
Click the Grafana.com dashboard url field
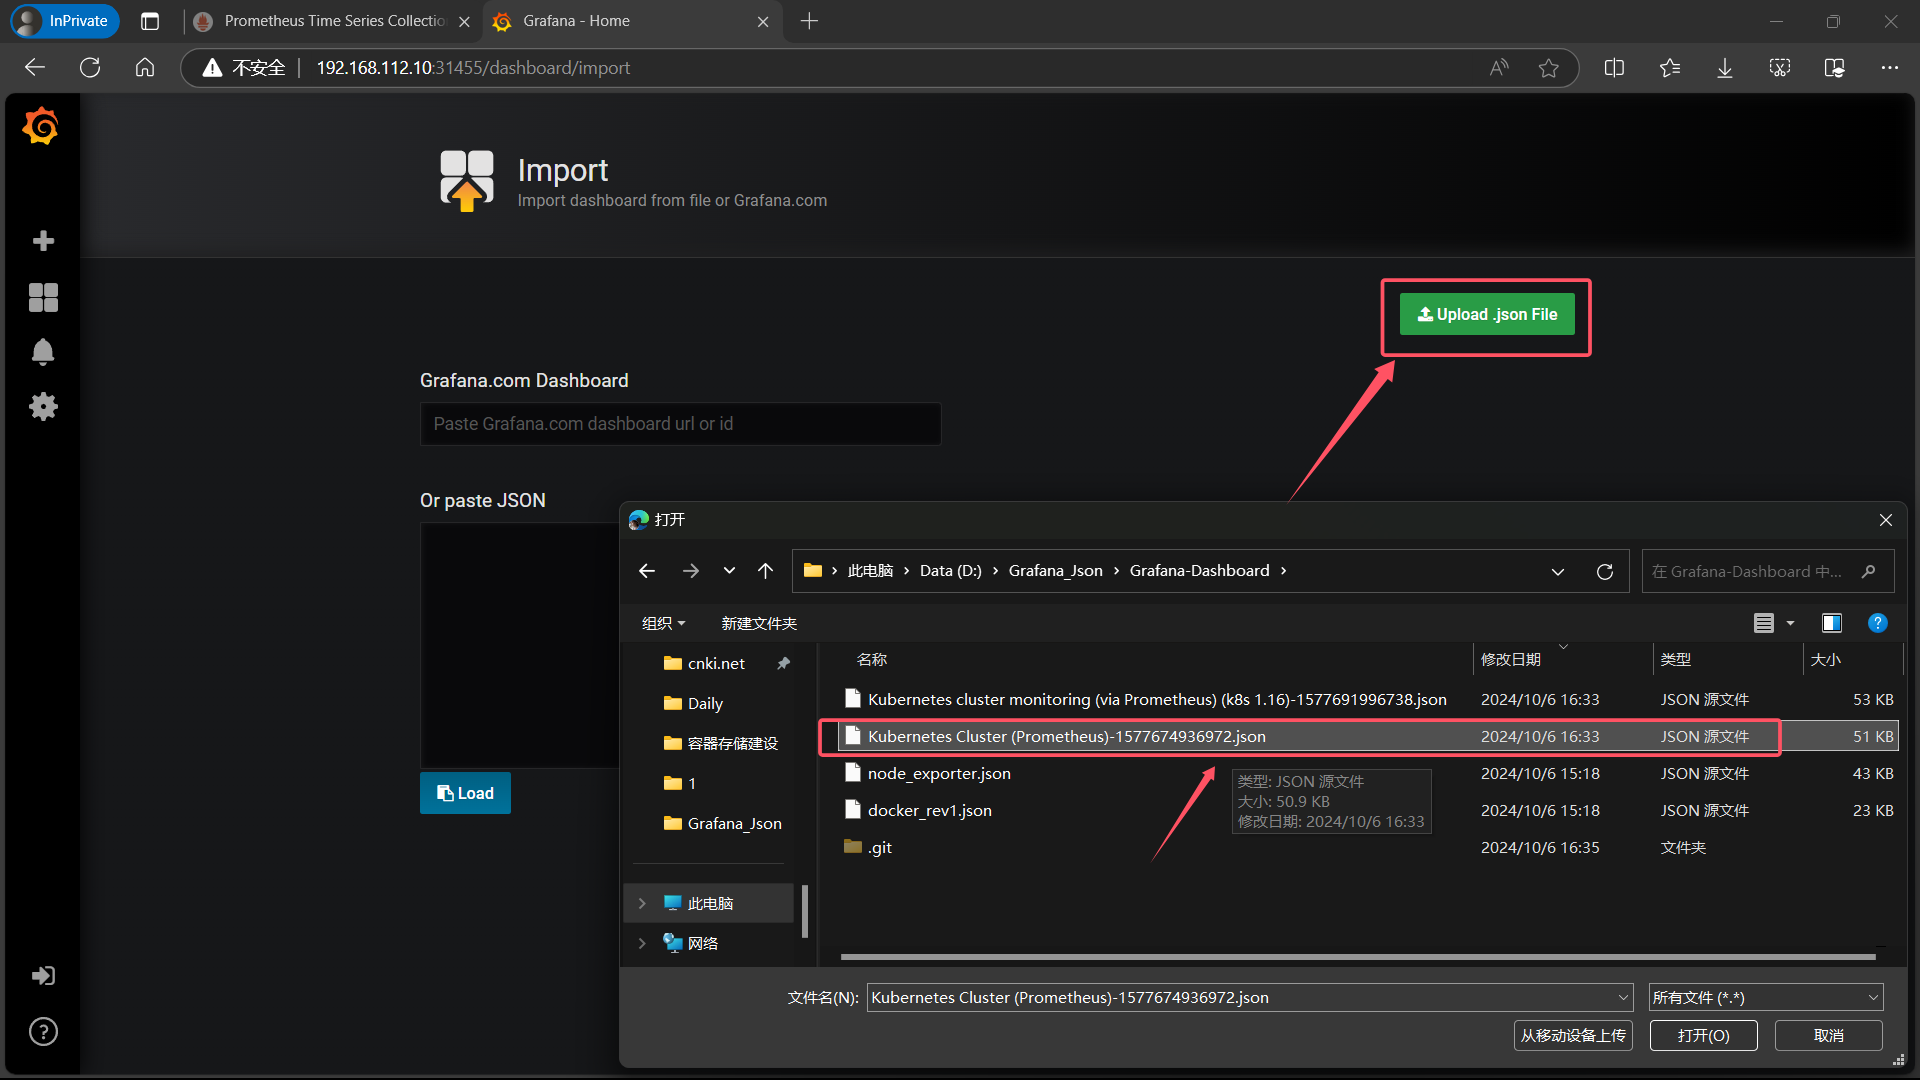[x=680, y=424]
